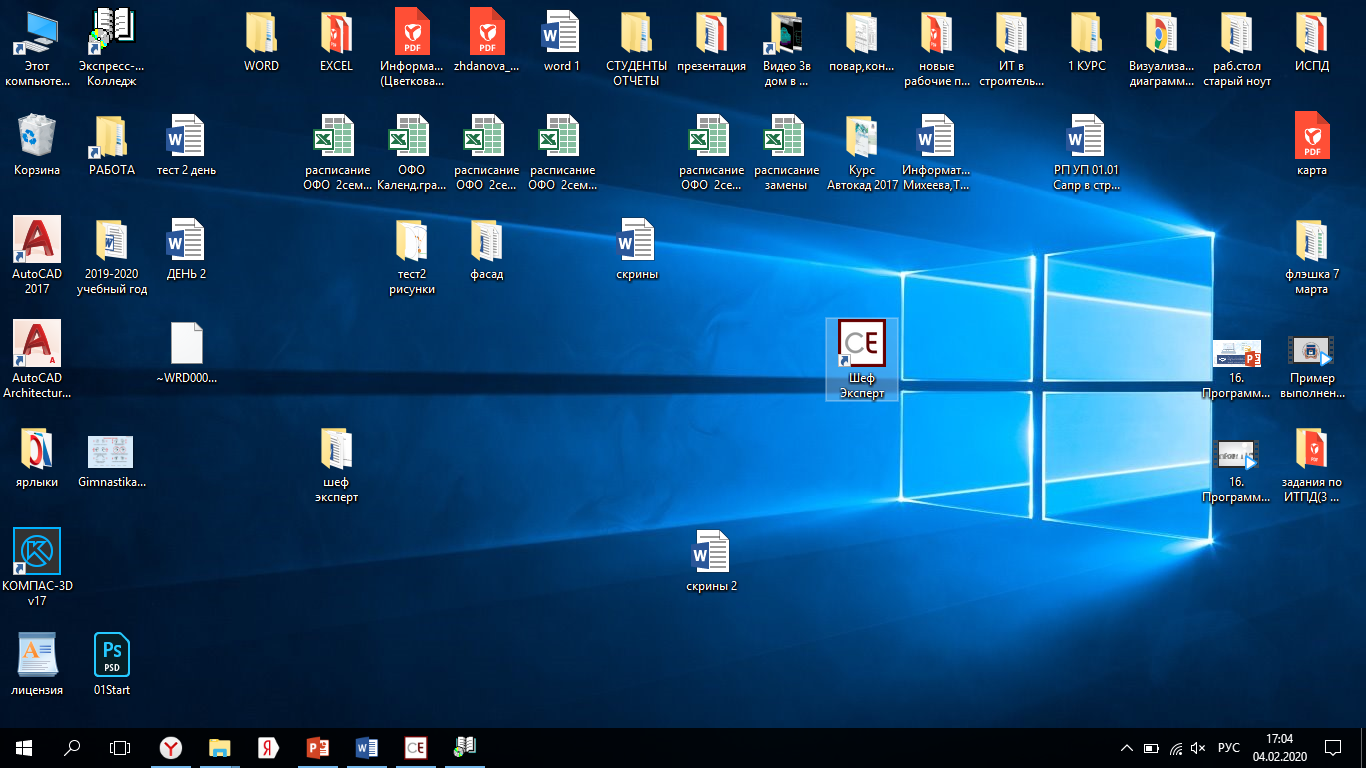Screen dimensions: 1366x768
Task: Select the фасад folder
Action: [x=487, y=250]
